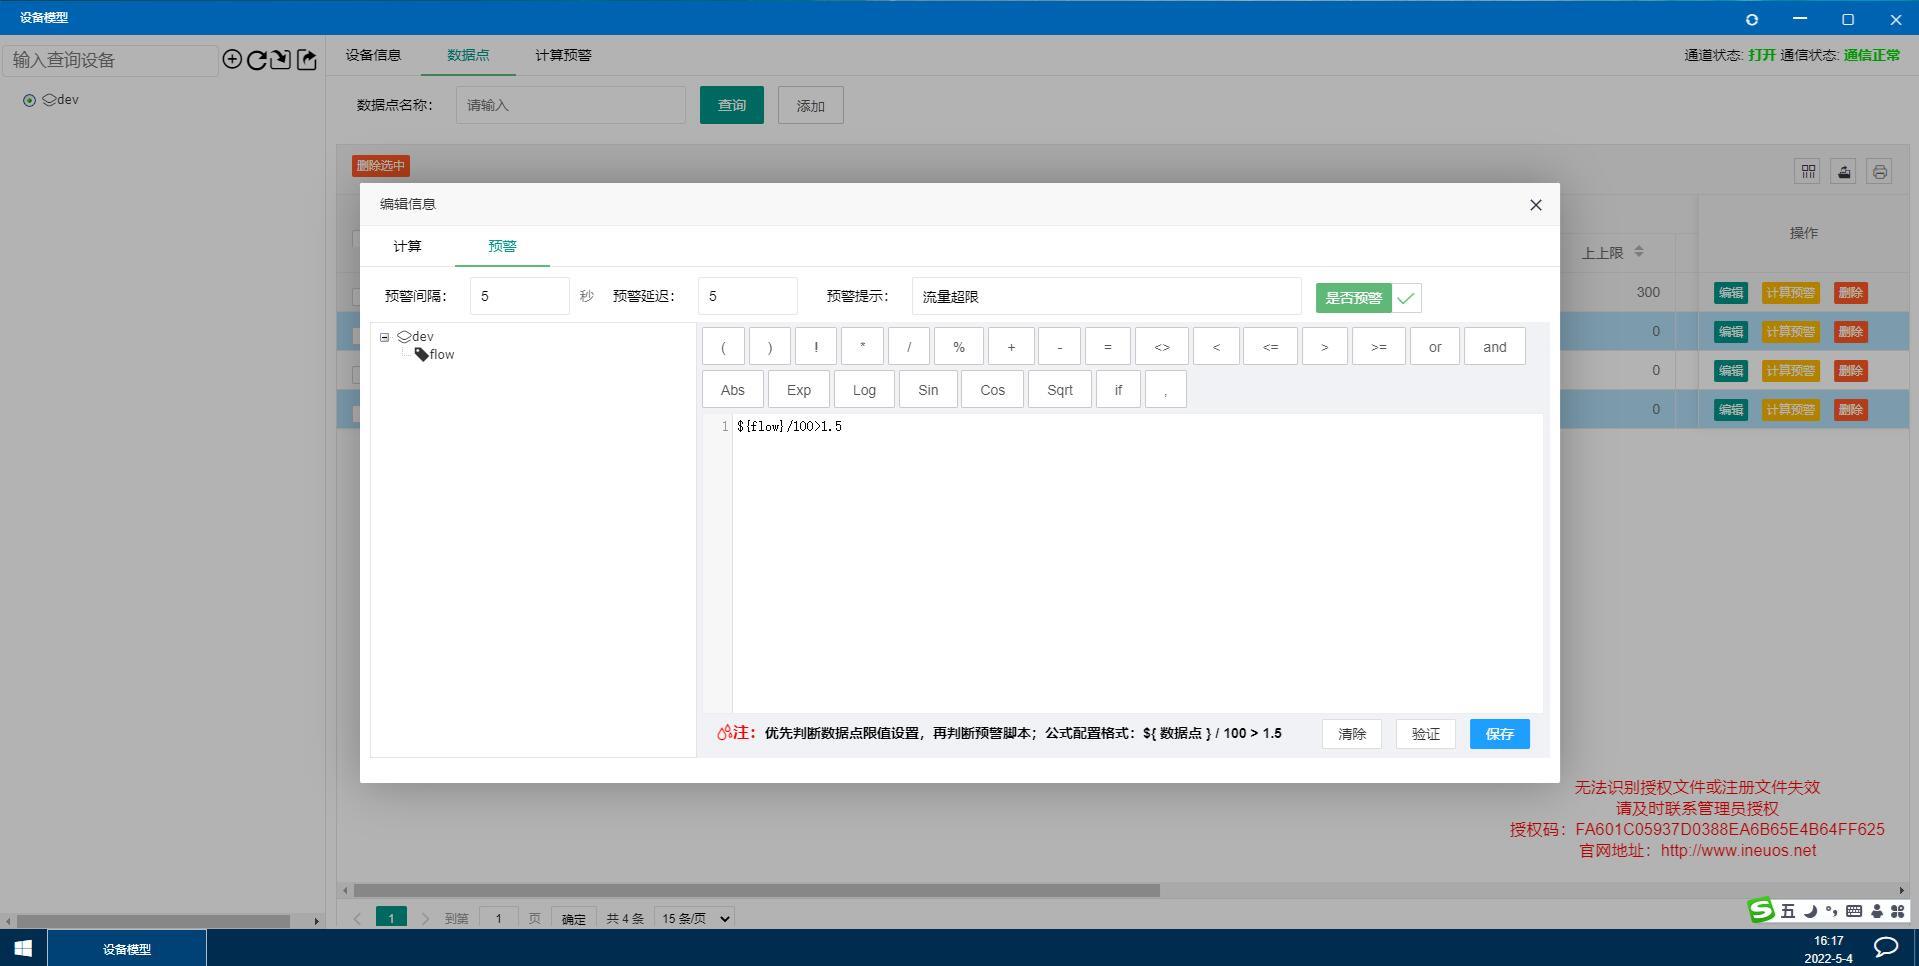Image resolution: width=1919 pixels, height=966 pixels.
Task: Insert the if function
Action: pyautogui.click(x=1118, y=390)
